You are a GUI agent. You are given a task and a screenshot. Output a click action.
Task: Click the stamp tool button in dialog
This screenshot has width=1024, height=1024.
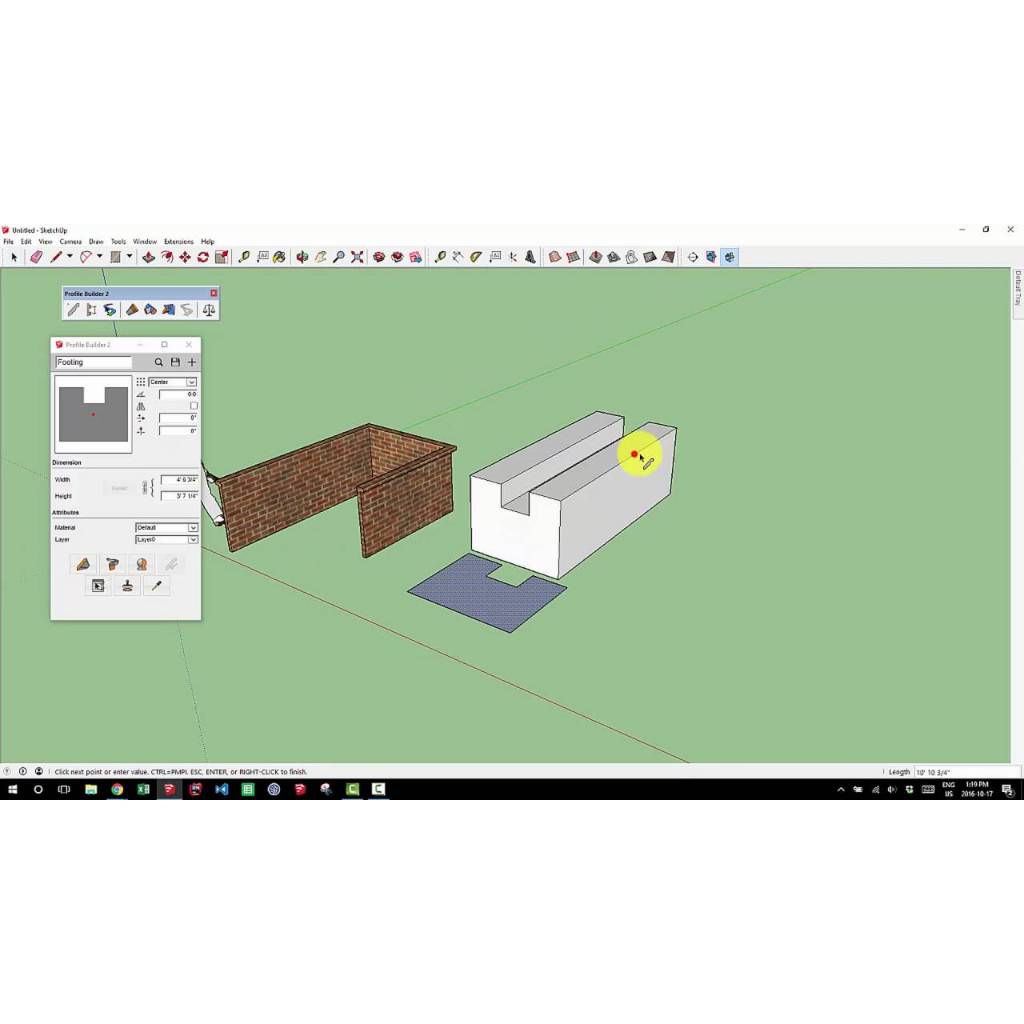coord(127,586)
